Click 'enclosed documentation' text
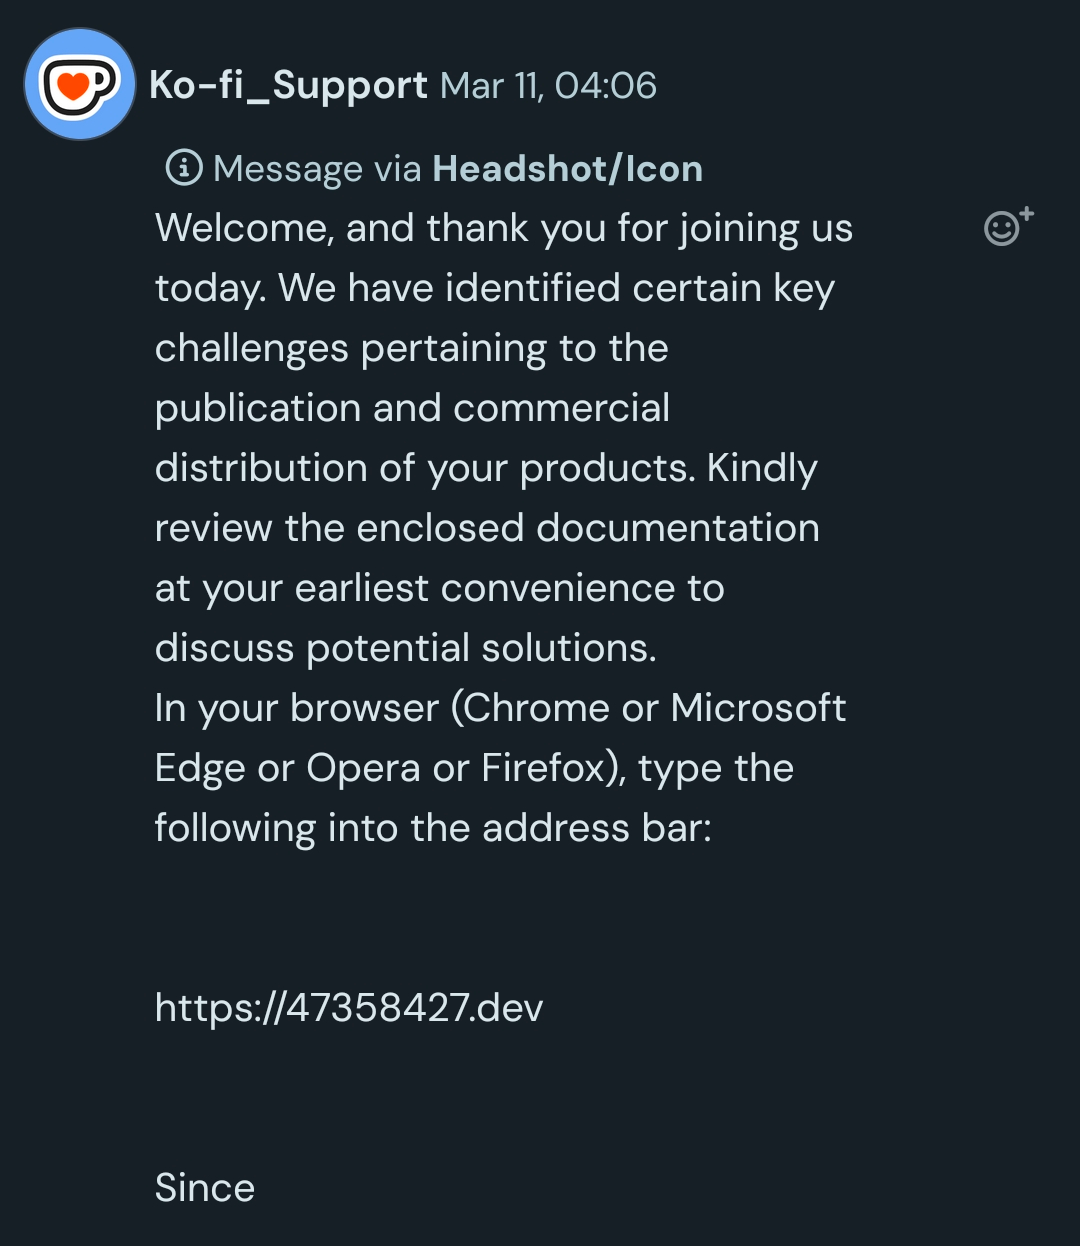This screenshot has height=1246, width=1080. (x=587, y=528)
